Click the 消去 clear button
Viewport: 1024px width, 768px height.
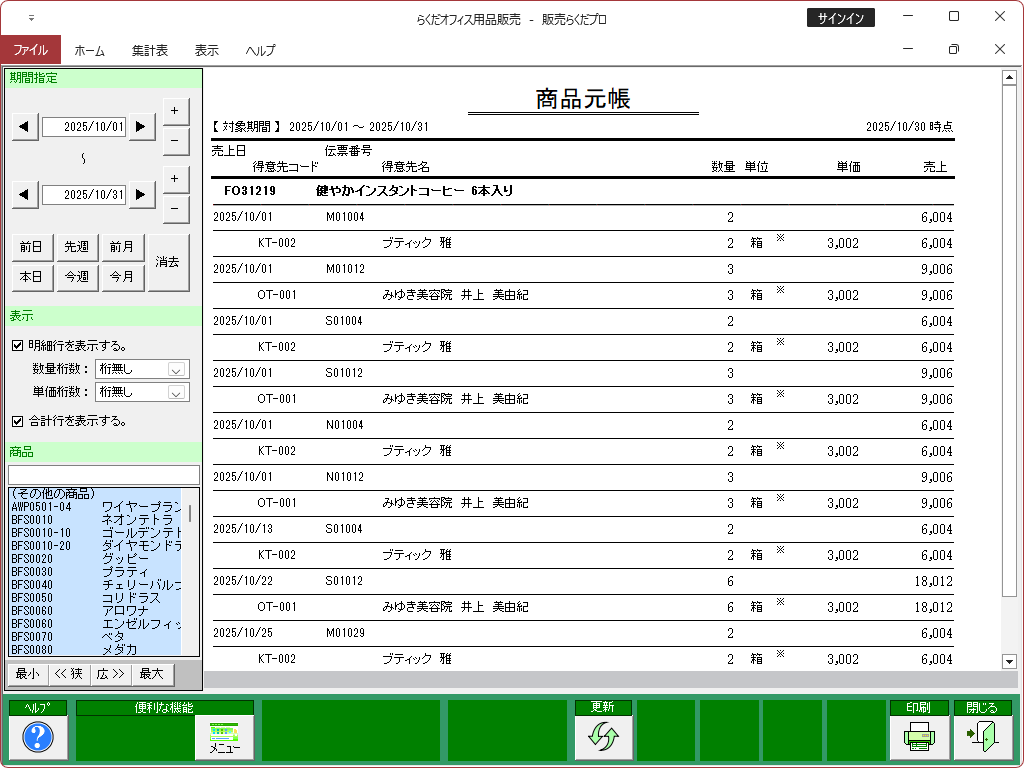[168, 262]
